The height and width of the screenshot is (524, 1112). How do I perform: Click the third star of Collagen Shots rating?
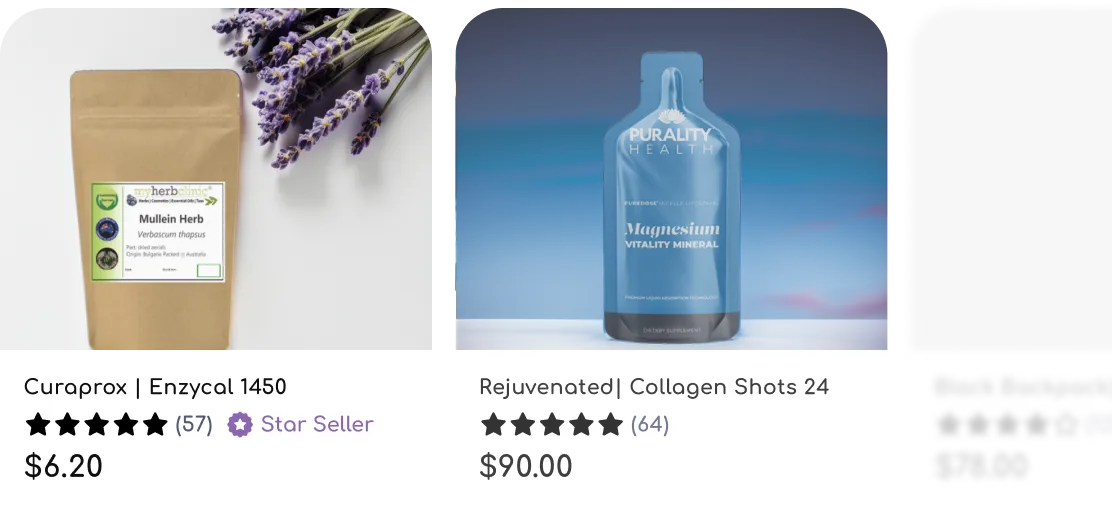[552, 424]
